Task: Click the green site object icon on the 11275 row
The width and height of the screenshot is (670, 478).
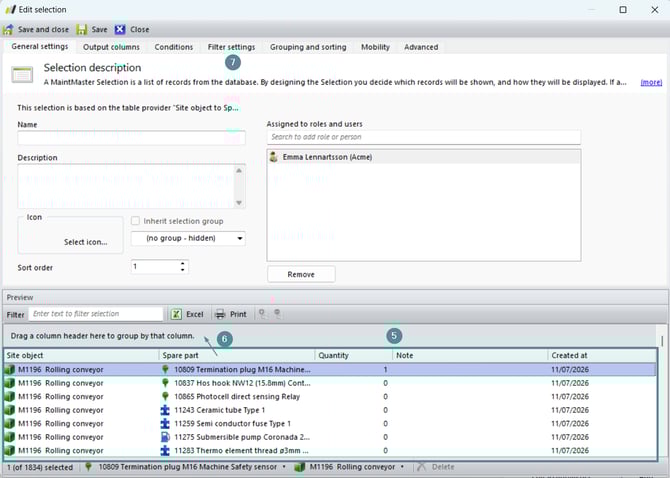Action: (9, 437)
